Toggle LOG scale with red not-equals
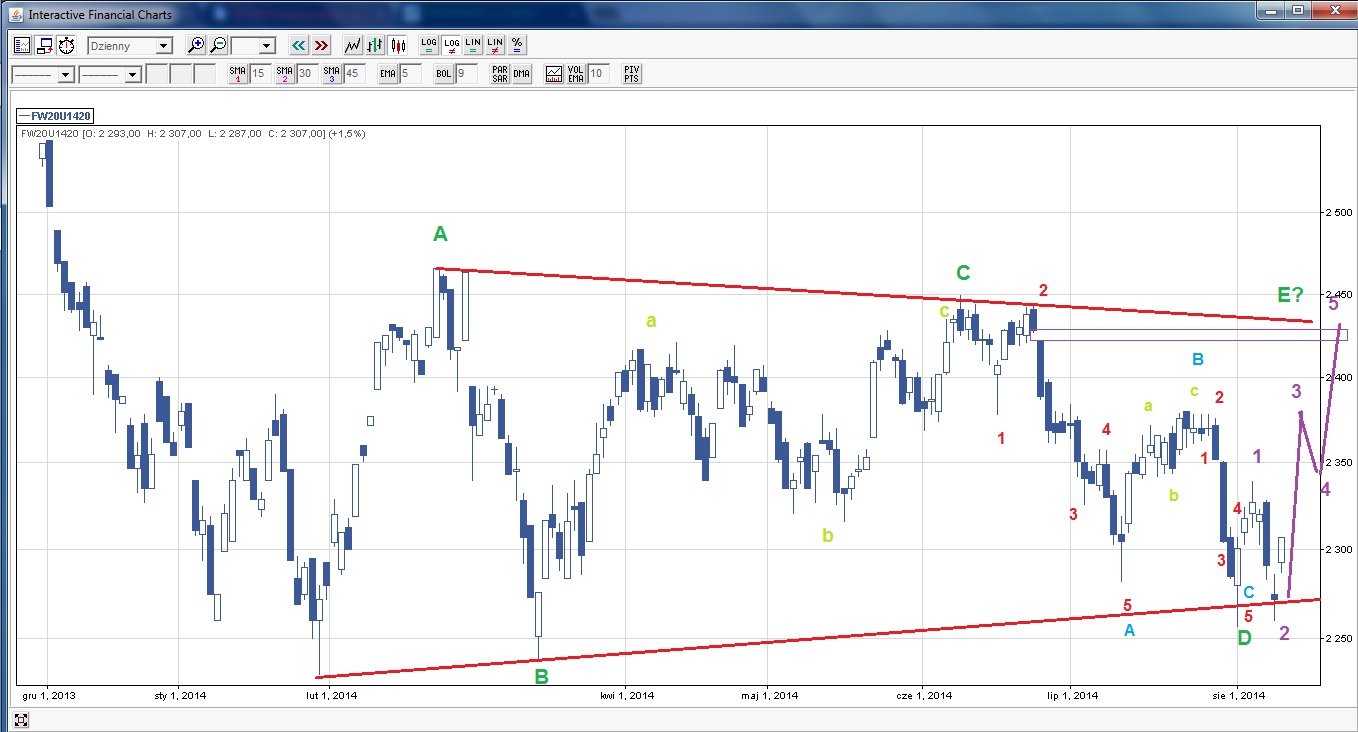 click(x=451, y=45)
